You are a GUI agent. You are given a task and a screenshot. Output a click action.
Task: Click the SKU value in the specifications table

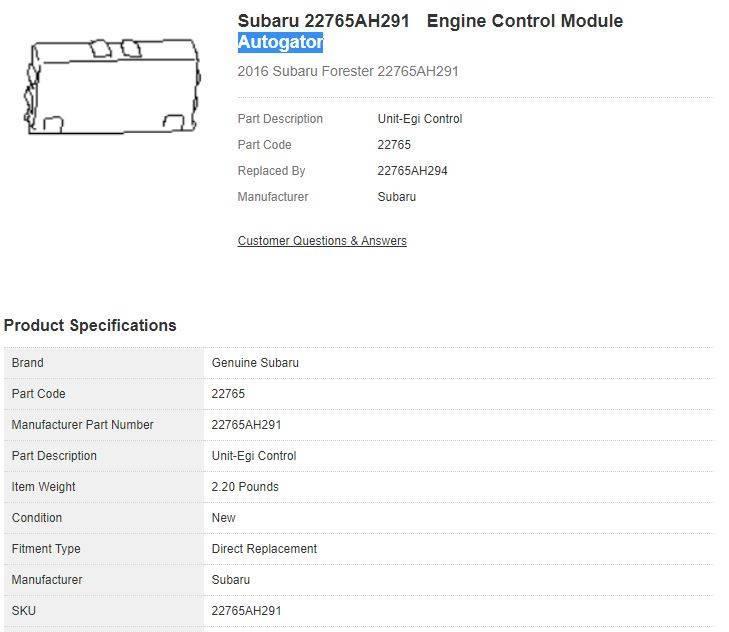pos(246,611)
